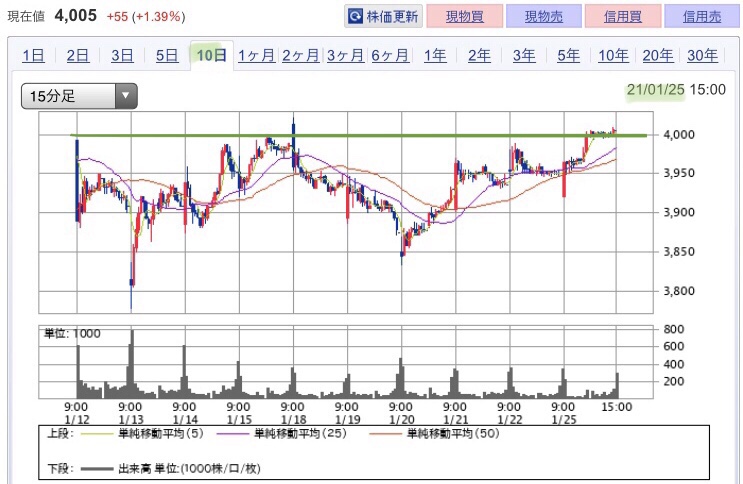743x484 pixels.
Task: Click the 1/13 volume spike bar
Action: 132,364
